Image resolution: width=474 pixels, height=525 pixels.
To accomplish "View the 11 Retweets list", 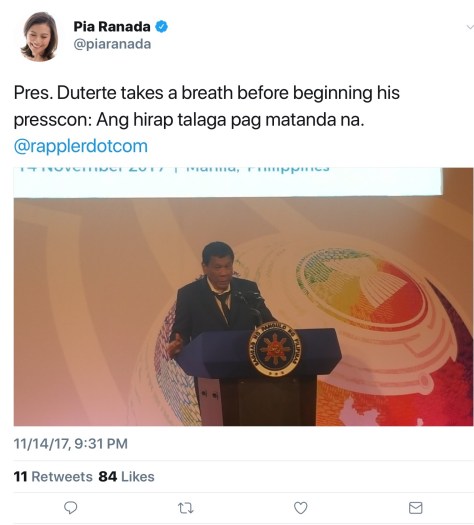I will click(53, 476).
